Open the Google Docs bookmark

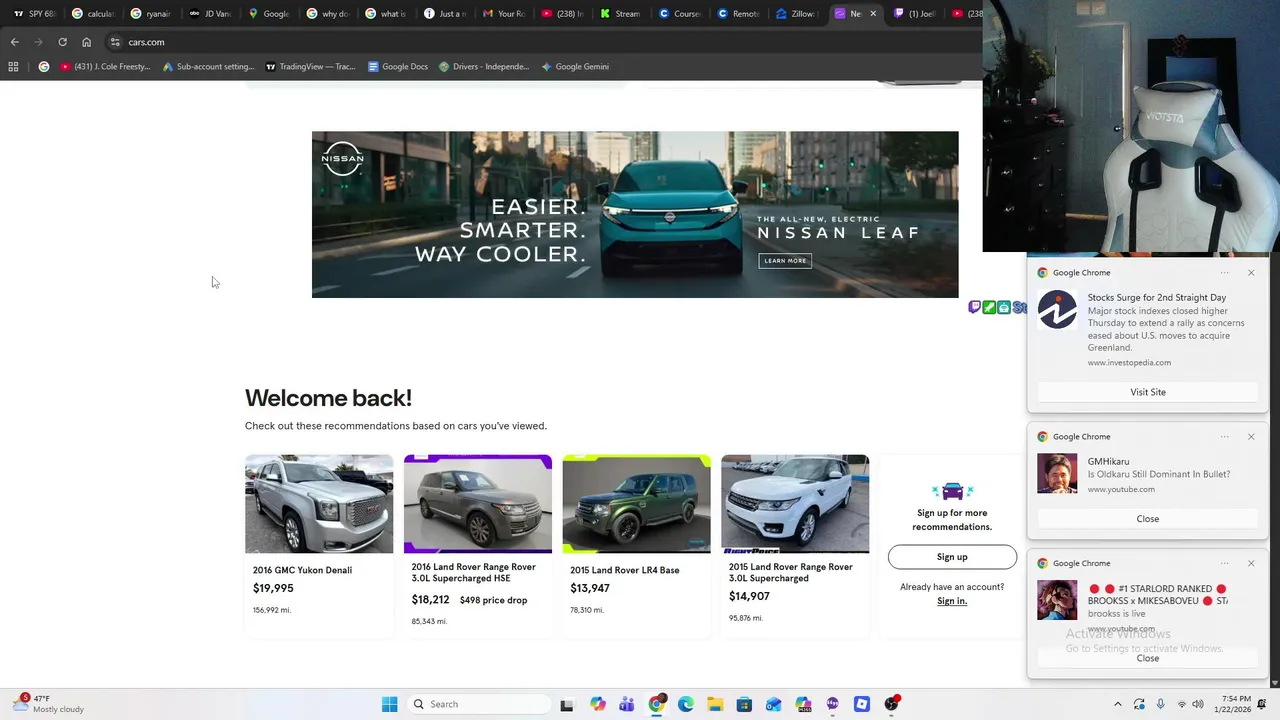pyautogui.click(x=398, y=67)
